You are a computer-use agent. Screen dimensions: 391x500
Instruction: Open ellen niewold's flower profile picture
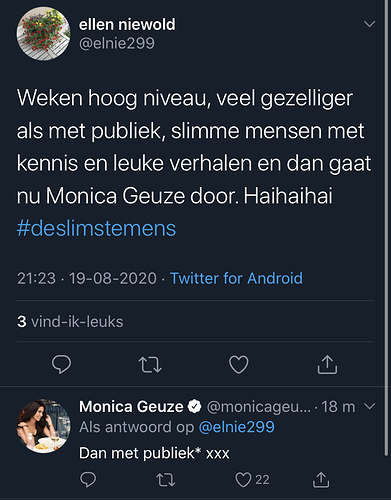click(43, 33)
